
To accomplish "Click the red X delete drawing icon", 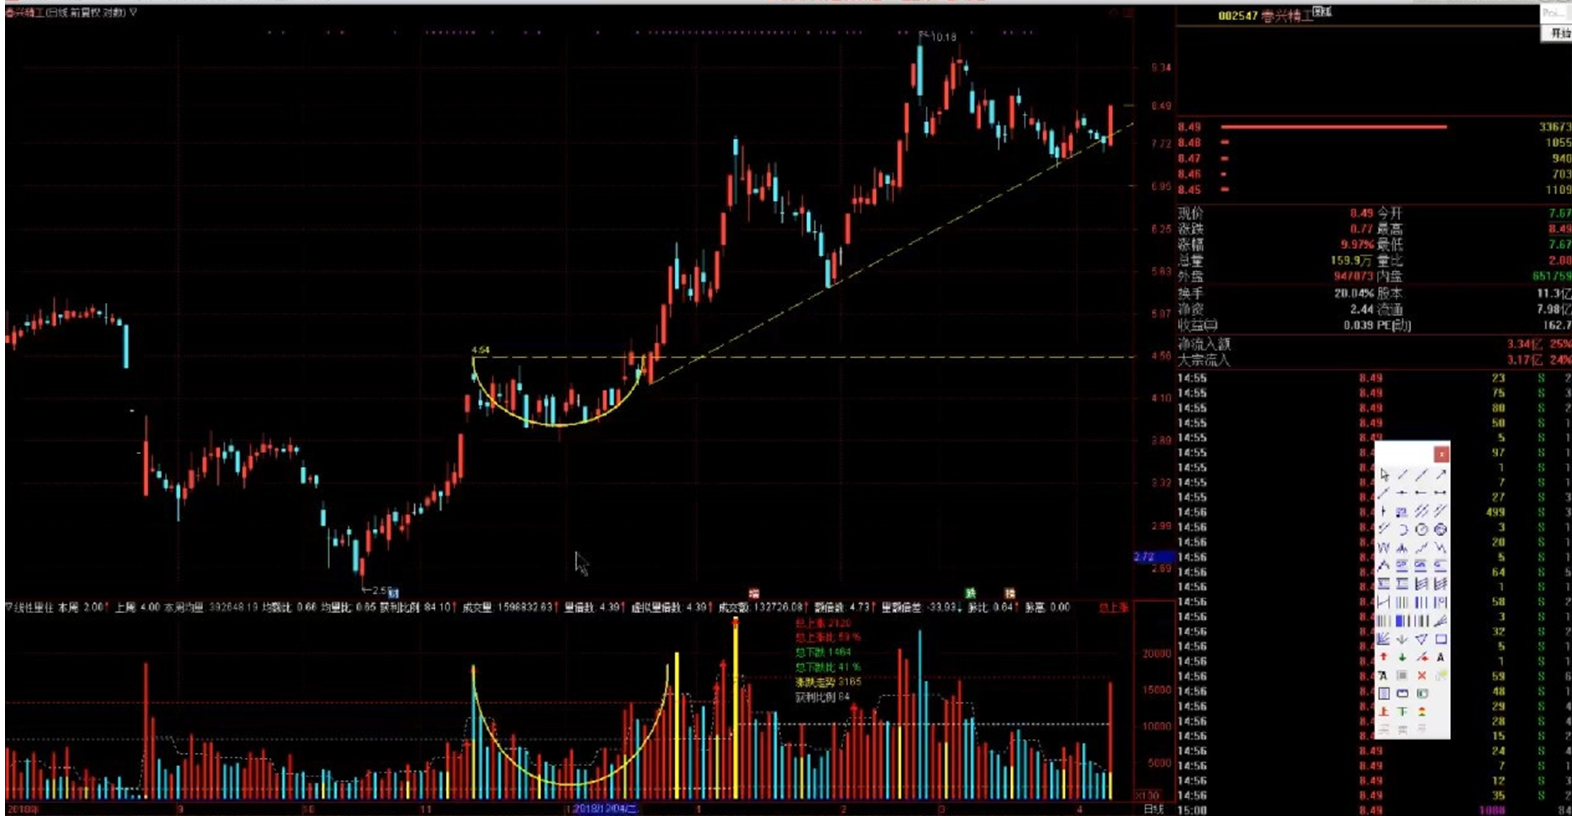I will point(1421,676).
